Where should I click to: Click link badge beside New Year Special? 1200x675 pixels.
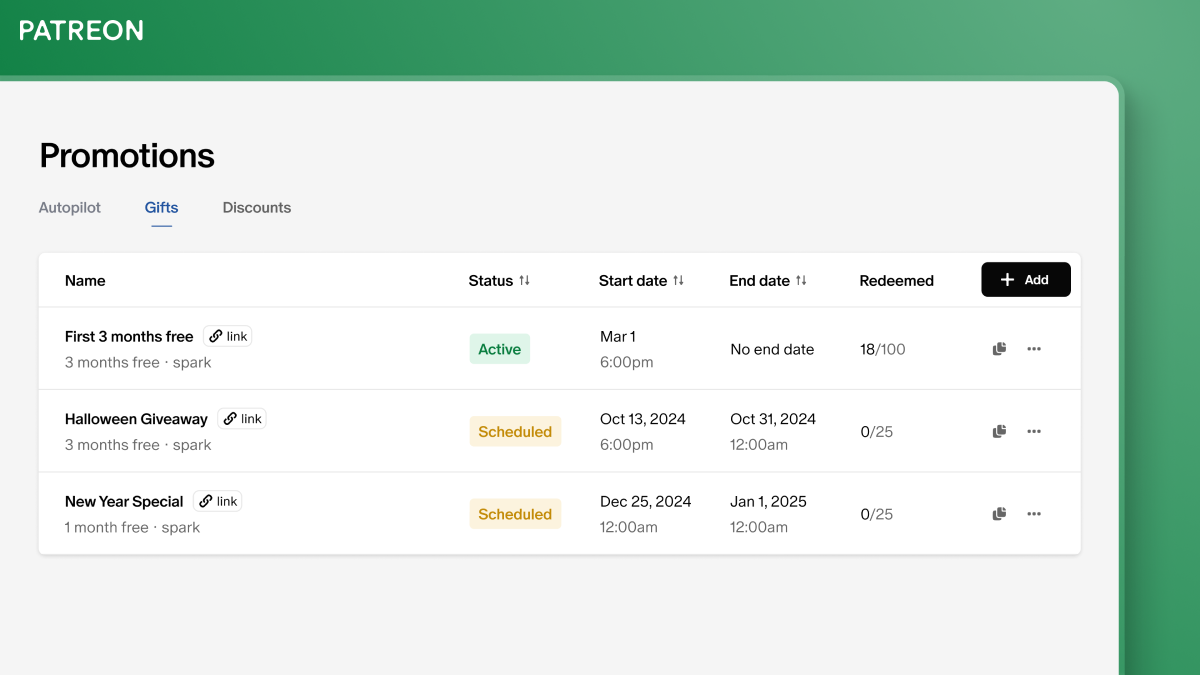pos(218,501)
